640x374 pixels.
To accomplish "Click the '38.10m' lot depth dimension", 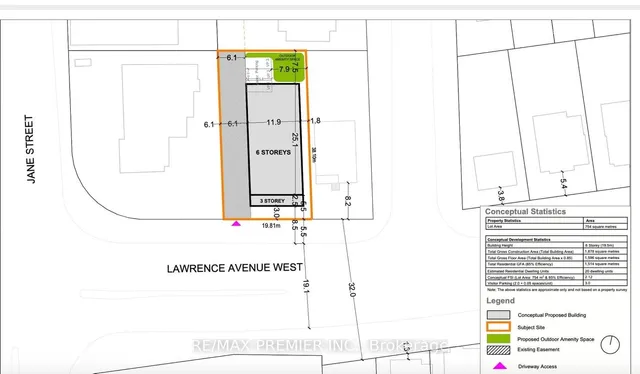I will pos(314,155).
